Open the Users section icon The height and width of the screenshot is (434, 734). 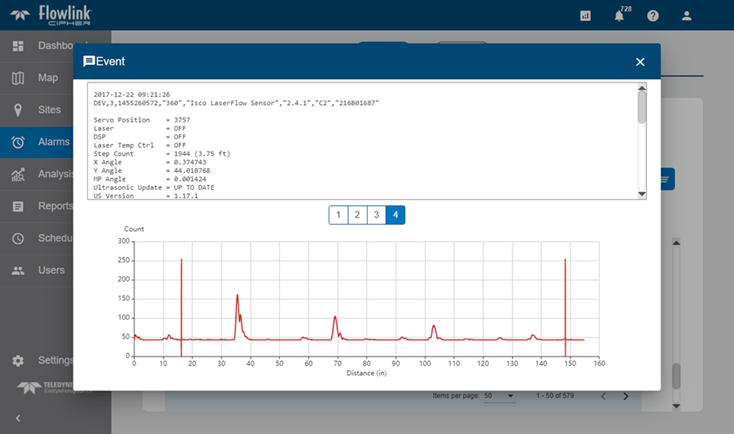pyautogui.click(x=18, y=270)
